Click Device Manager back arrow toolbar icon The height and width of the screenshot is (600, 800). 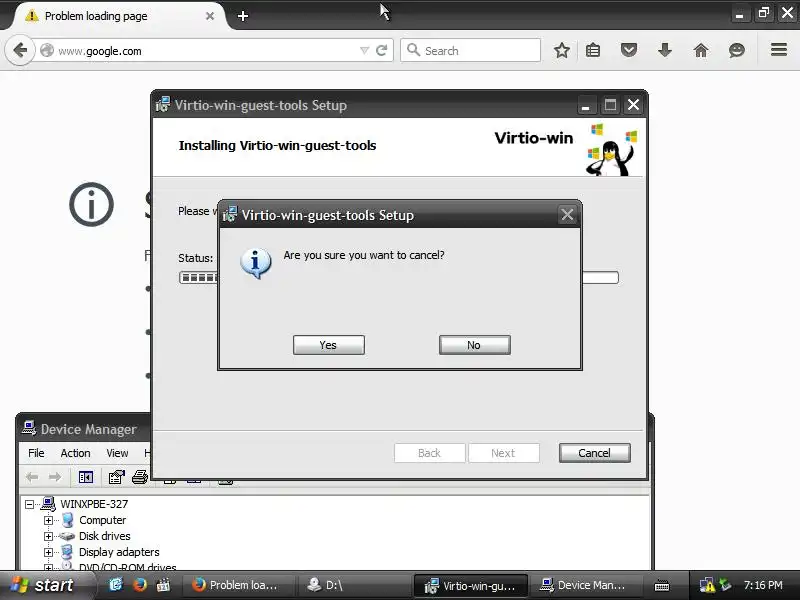click(x=32, y=477)
